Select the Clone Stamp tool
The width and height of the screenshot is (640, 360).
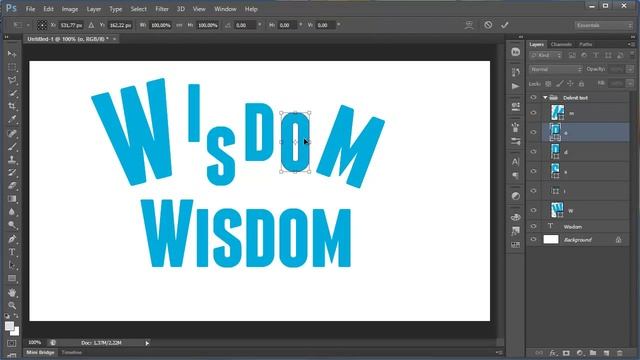tap(12, 160)
